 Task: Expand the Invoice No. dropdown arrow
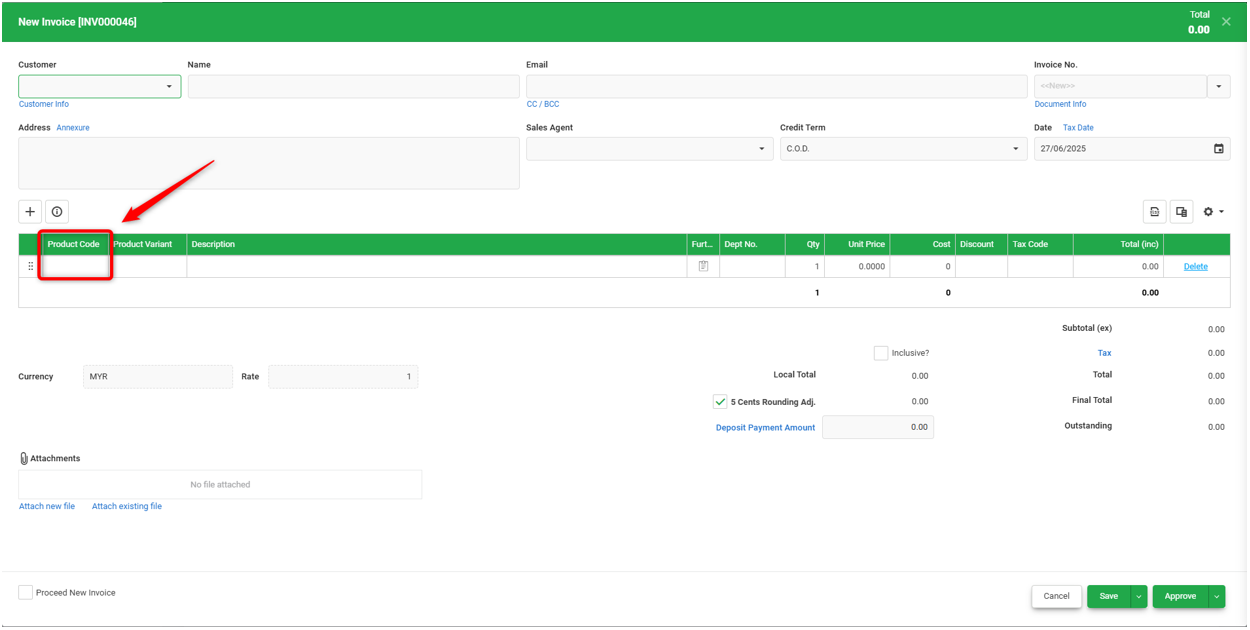tap(1219, 87)
